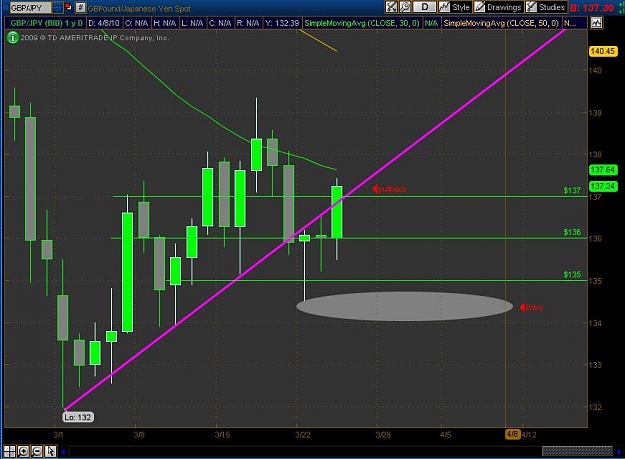Screen dimensions: 625x459
Task: Click the red-yellow linked color squares icon
Action: (x=69, y=7)
